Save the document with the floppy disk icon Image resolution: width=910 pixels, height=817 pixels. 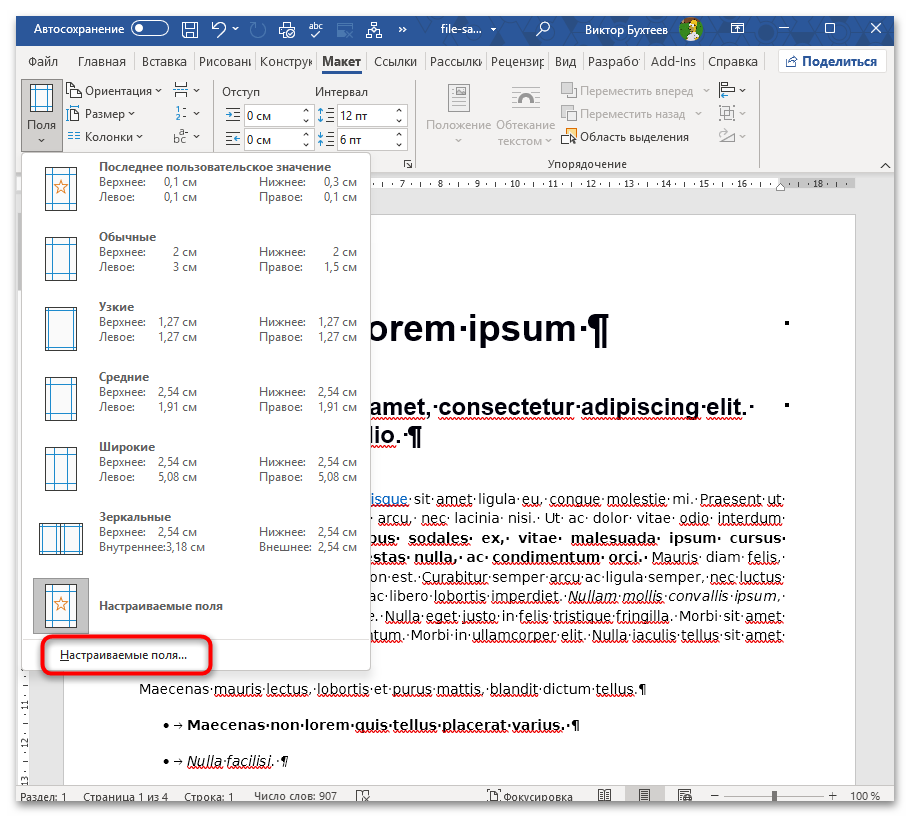(190, 29)
